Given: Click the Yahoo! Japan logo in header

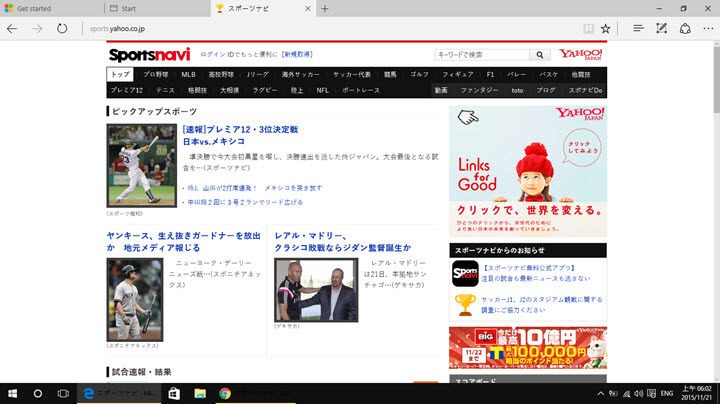Looking at the screenshot, I should pos(580,54).
